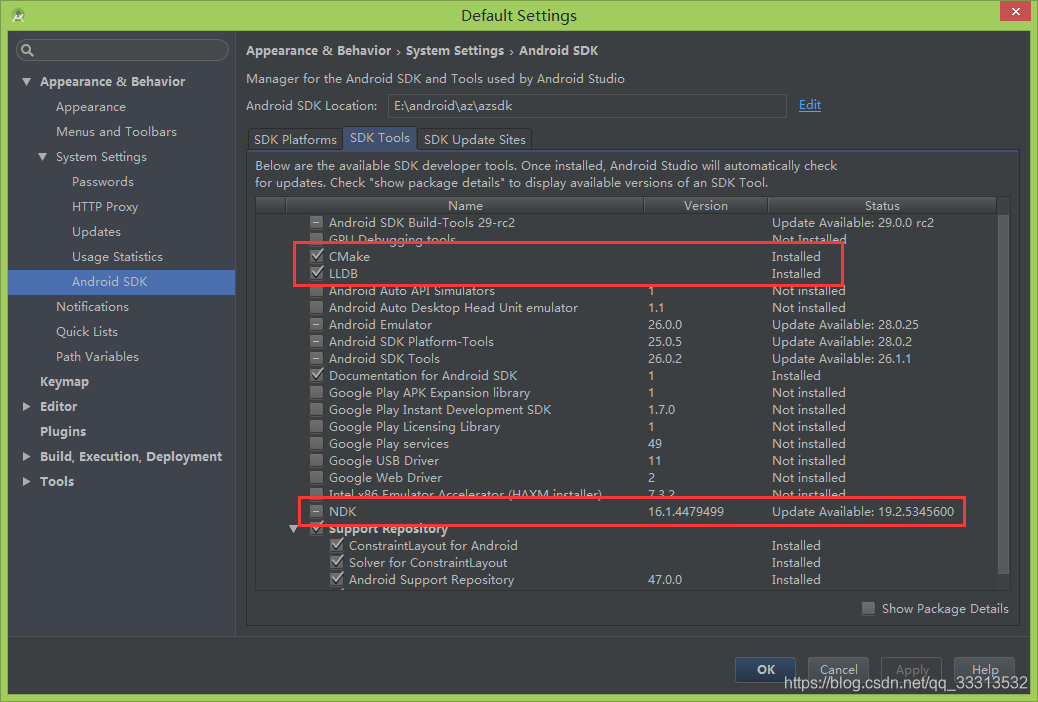Uncheck ConstraintLayout for Android
Image resolution: width=1038 pixels, height=702 pixels.
point(337,545)
